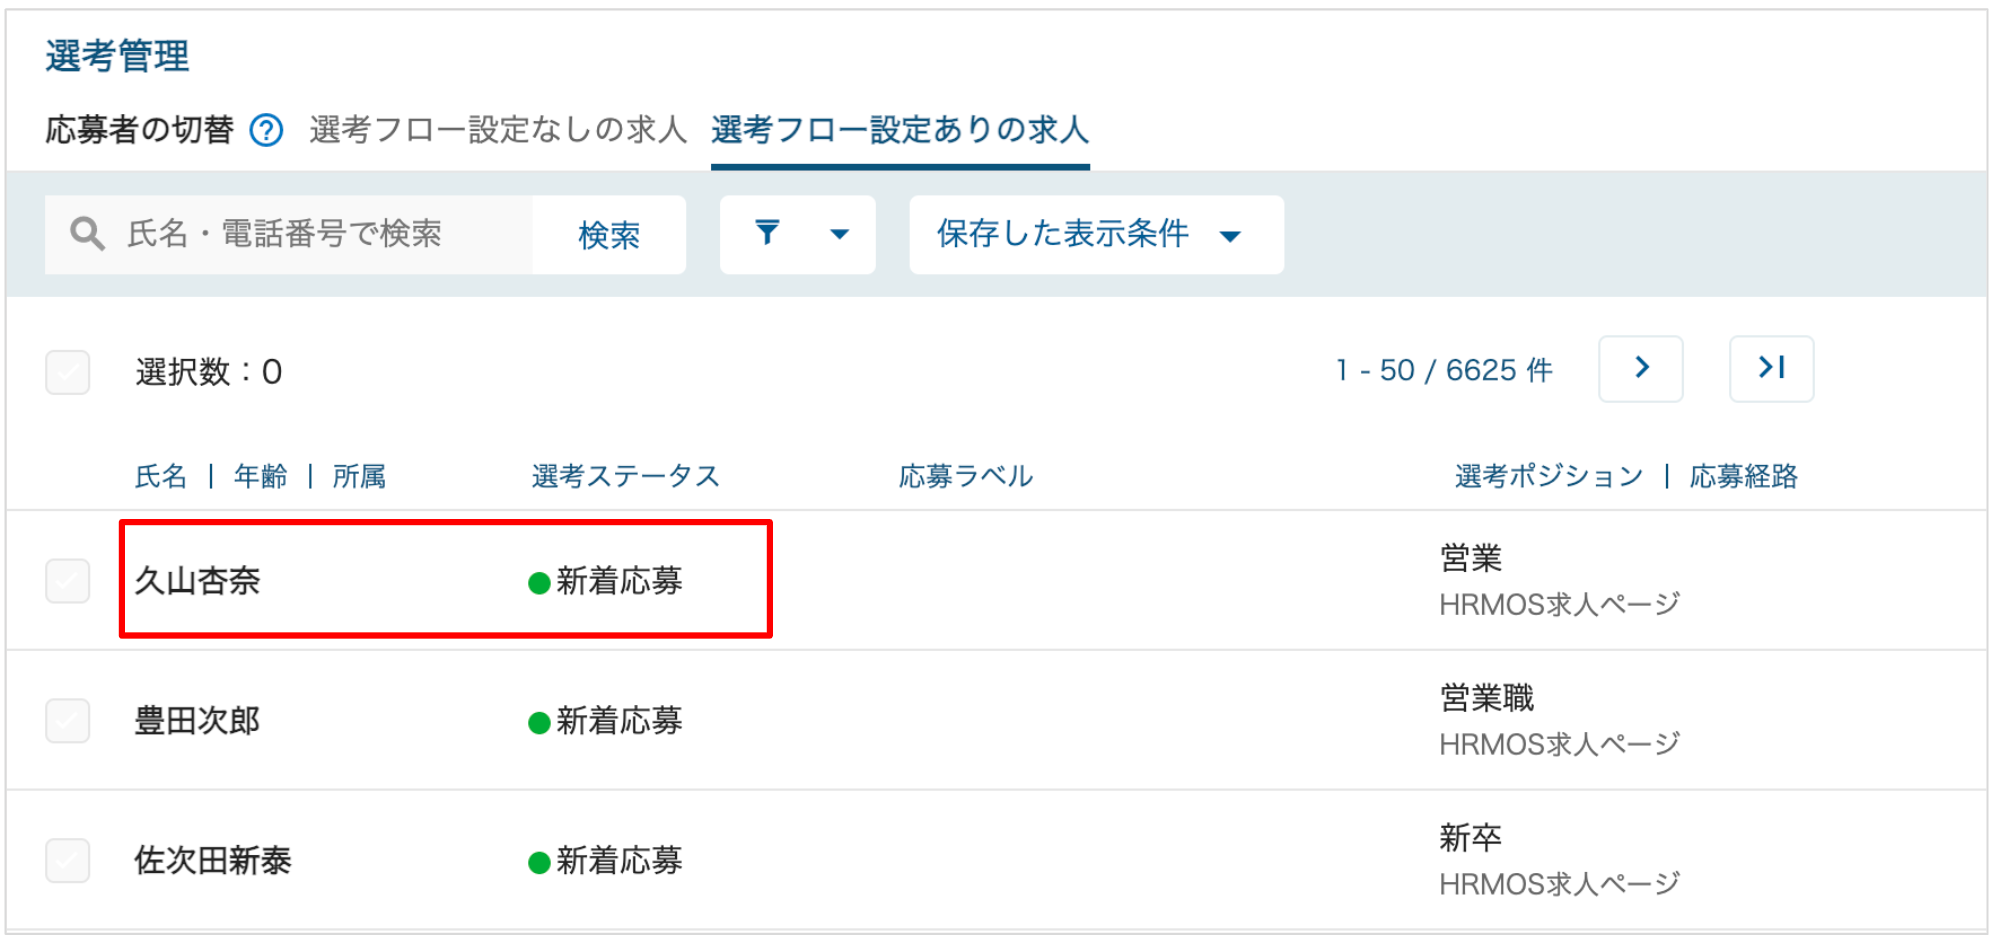Check the box for 豊田次郎
This screenshot has width=1994, height=942.
(x=68, y=721)
